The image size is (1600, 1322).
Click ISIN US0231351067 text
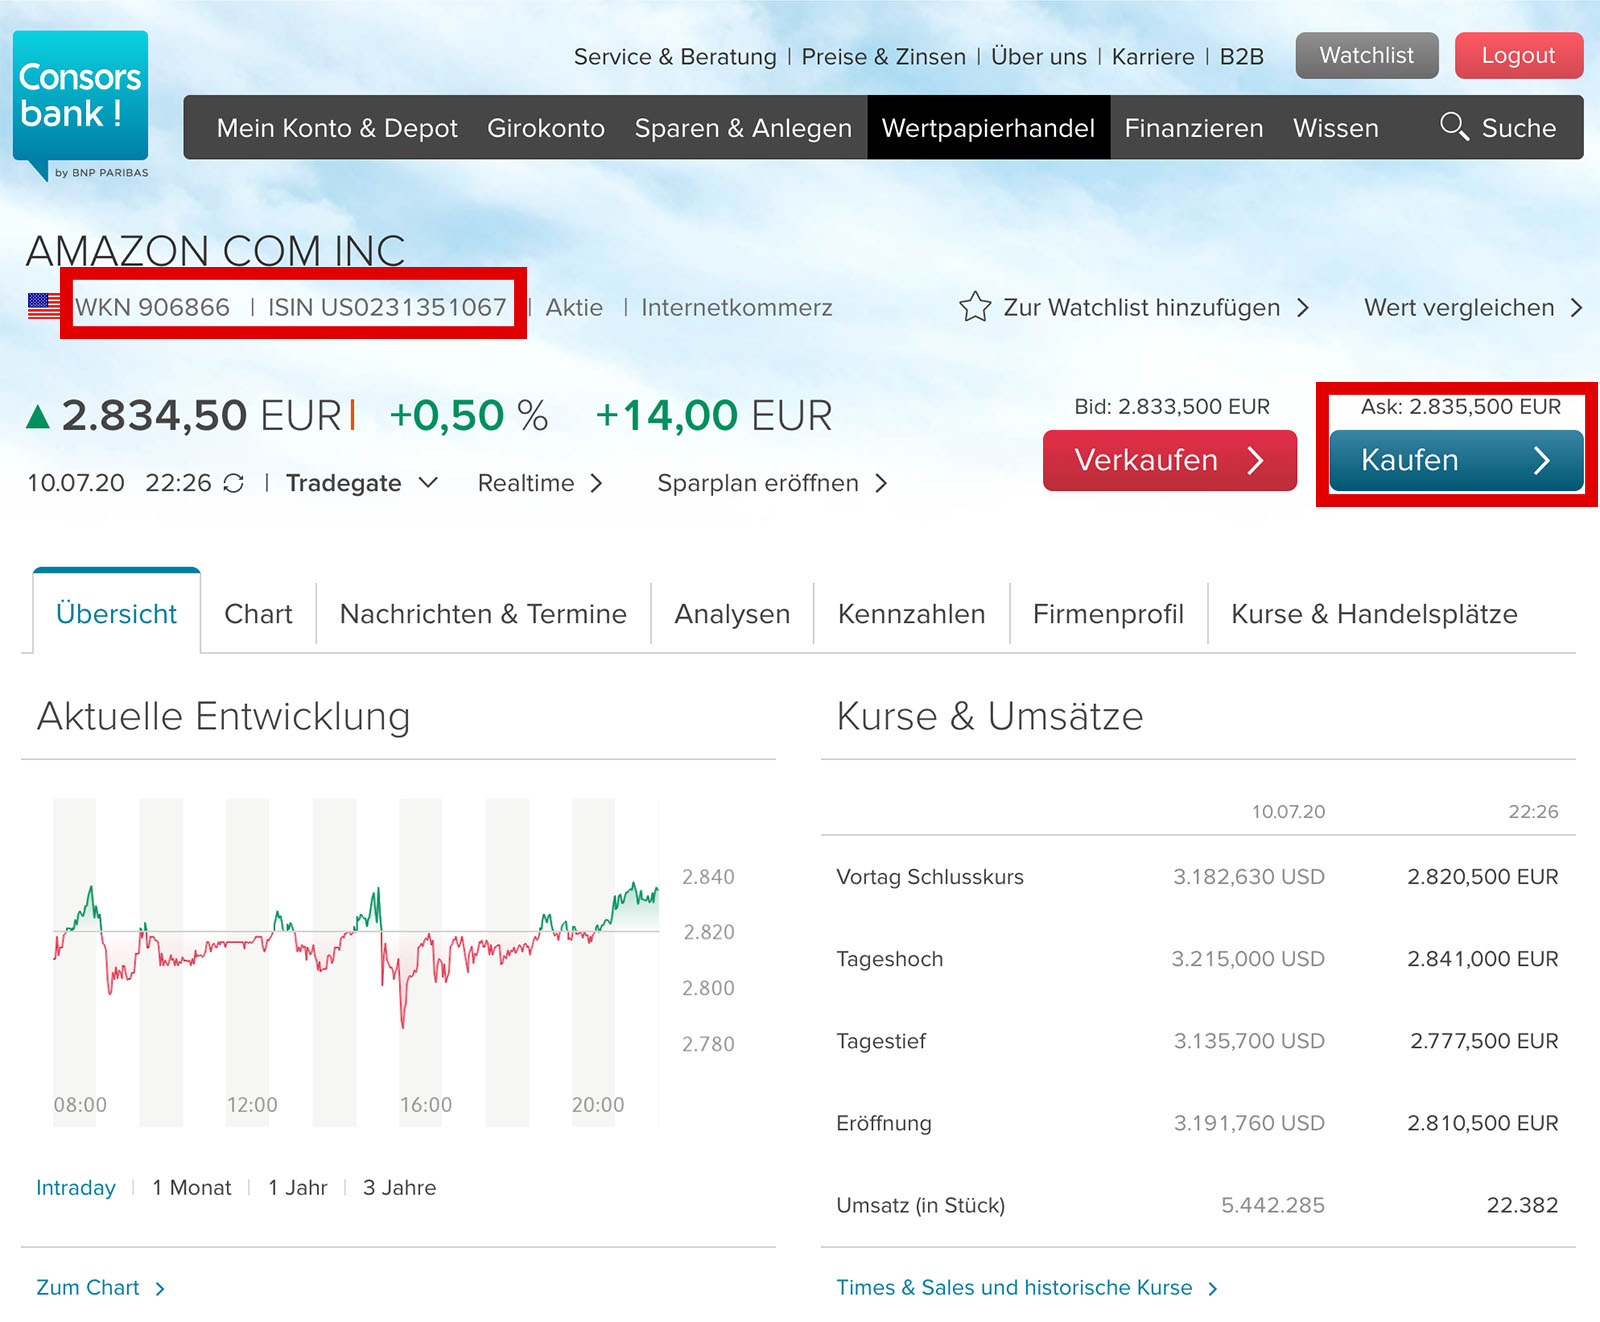[x=387, y=307]
